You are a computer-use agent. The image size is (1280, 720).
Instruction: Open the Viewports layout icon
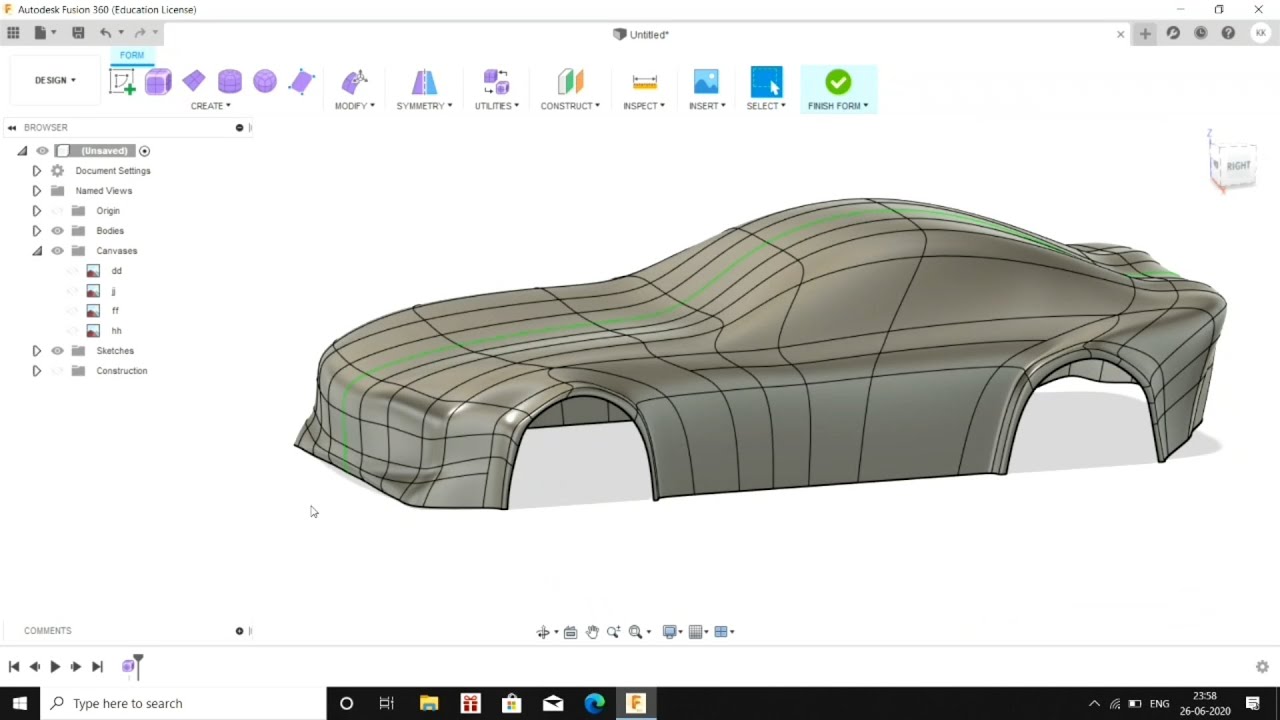(721, 632)
